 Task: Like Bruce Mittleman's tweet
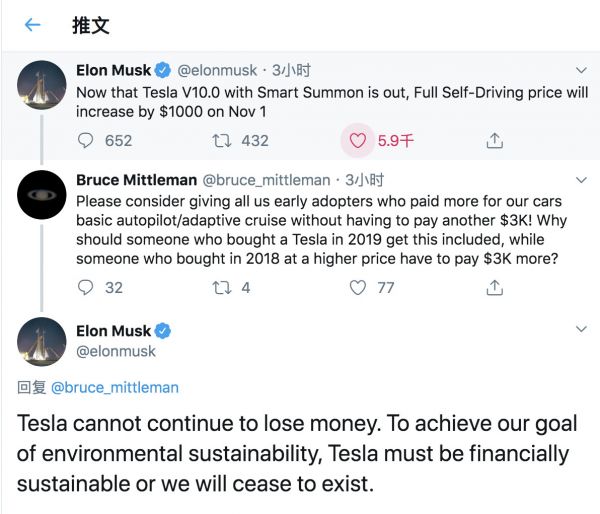(x=357, y=288)
